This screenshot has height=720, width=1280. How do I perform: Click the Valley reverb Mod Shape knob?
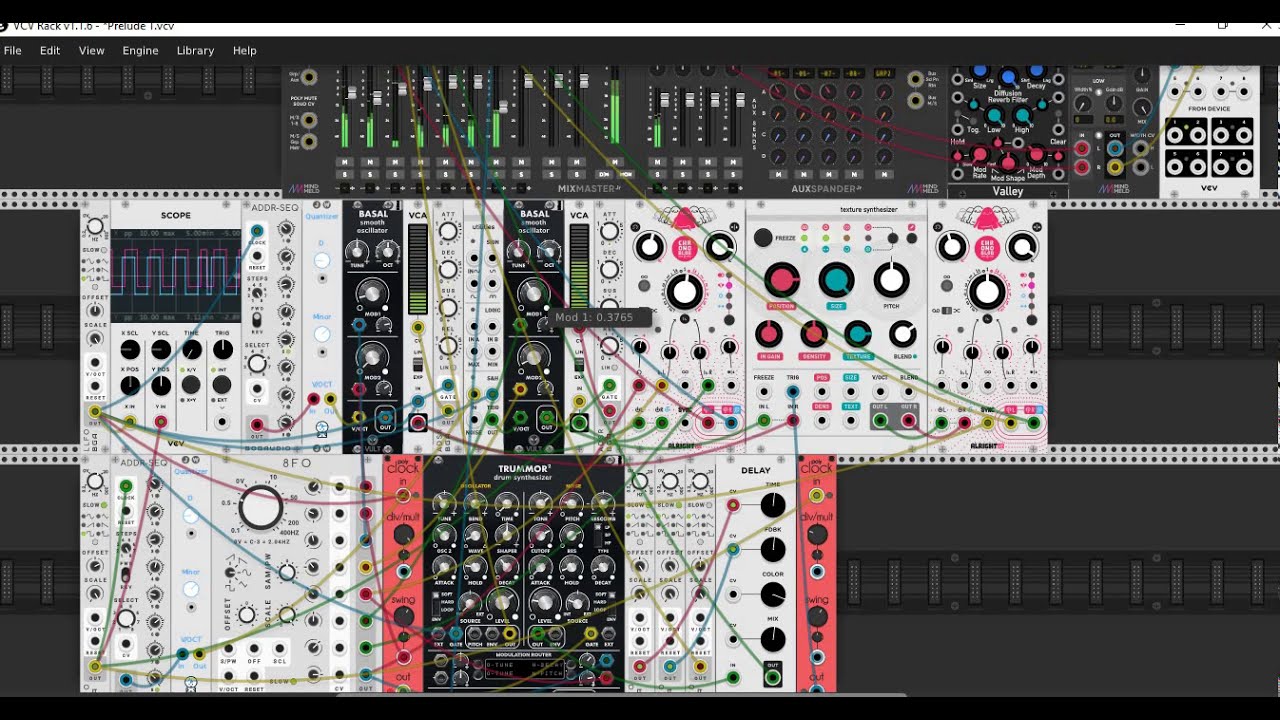1008,163
